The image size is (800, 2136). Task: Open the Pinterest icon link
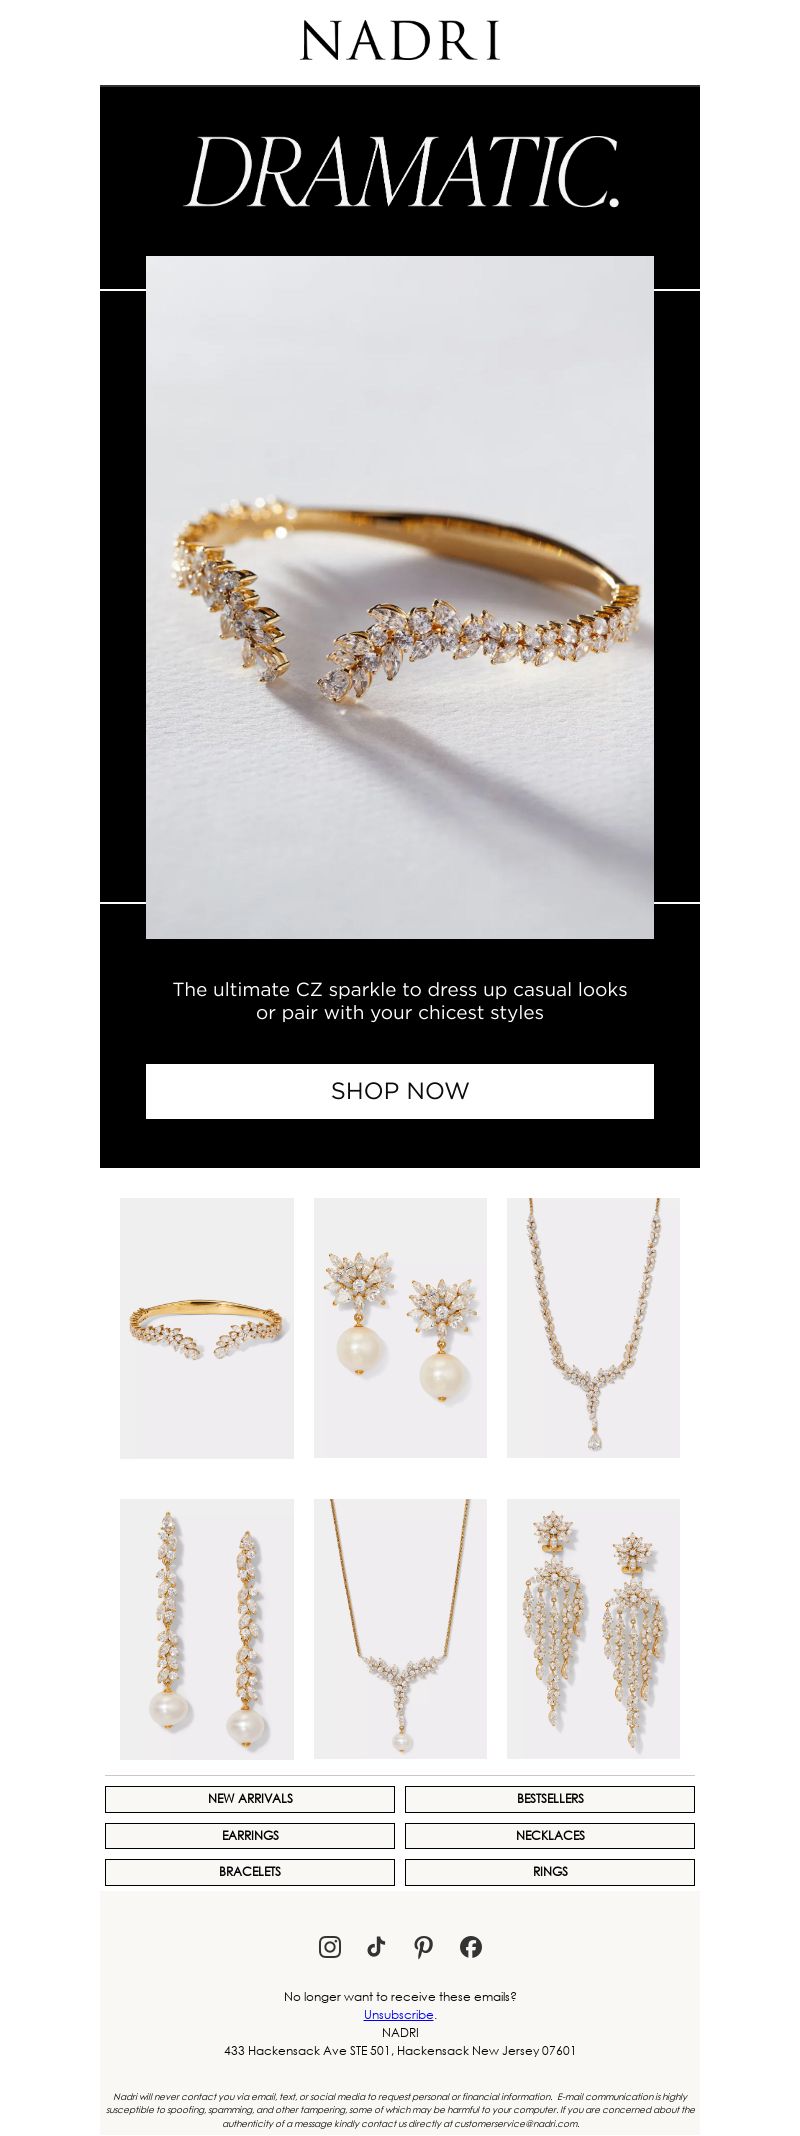424,1946
